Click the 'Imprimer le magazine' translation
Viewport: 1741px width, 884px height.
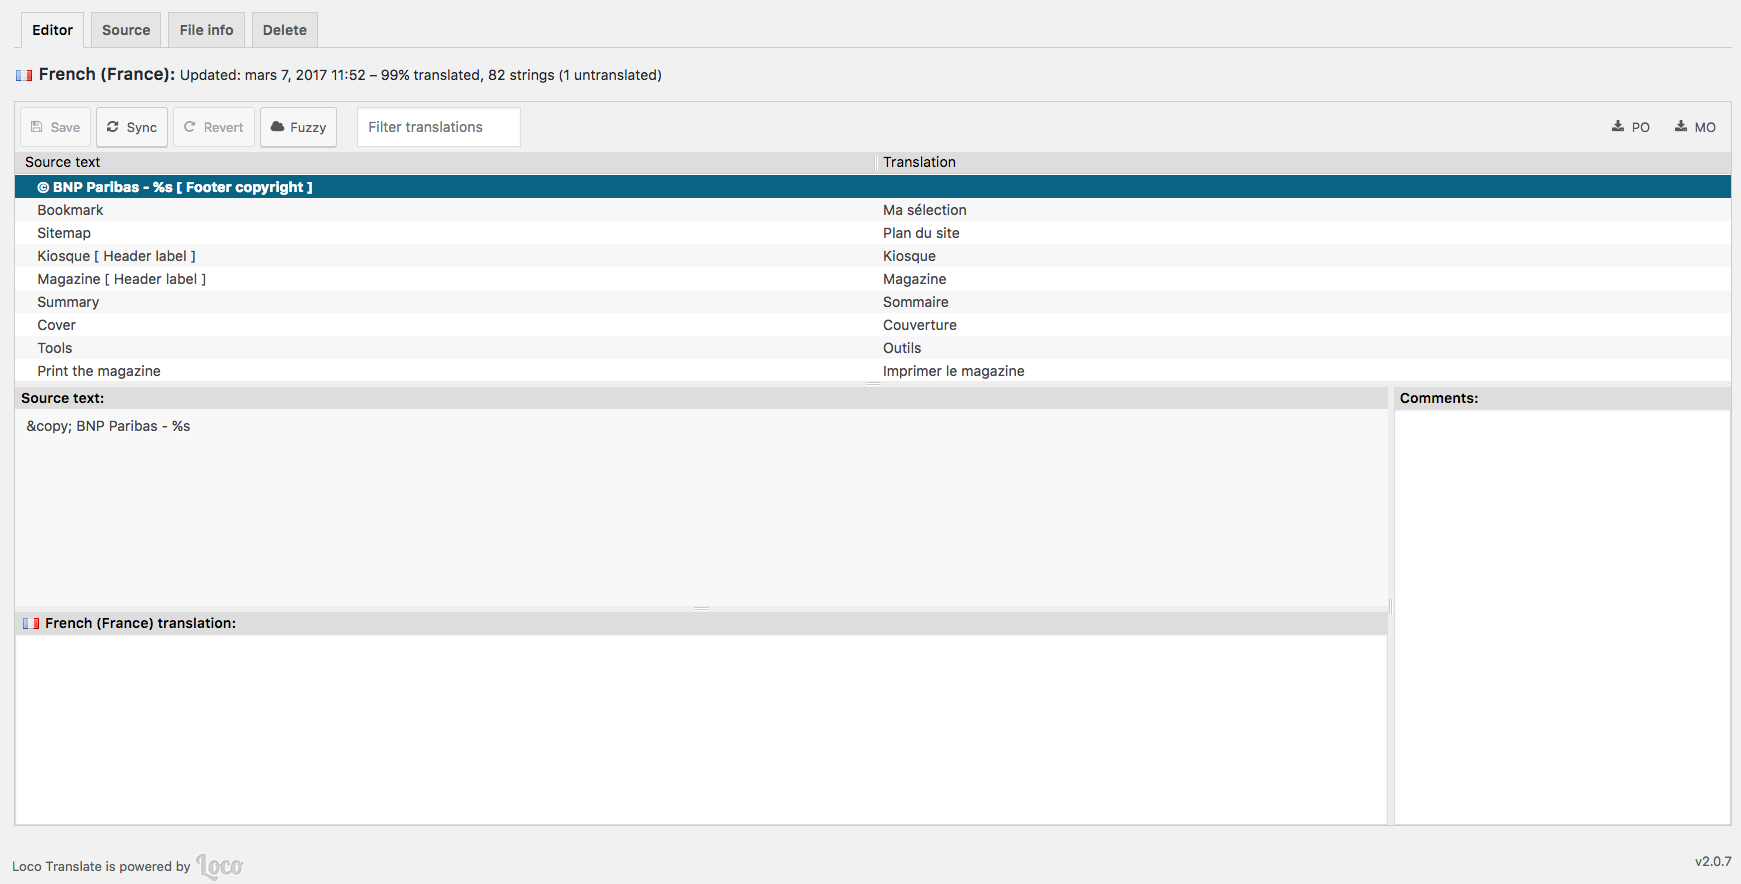954,371
